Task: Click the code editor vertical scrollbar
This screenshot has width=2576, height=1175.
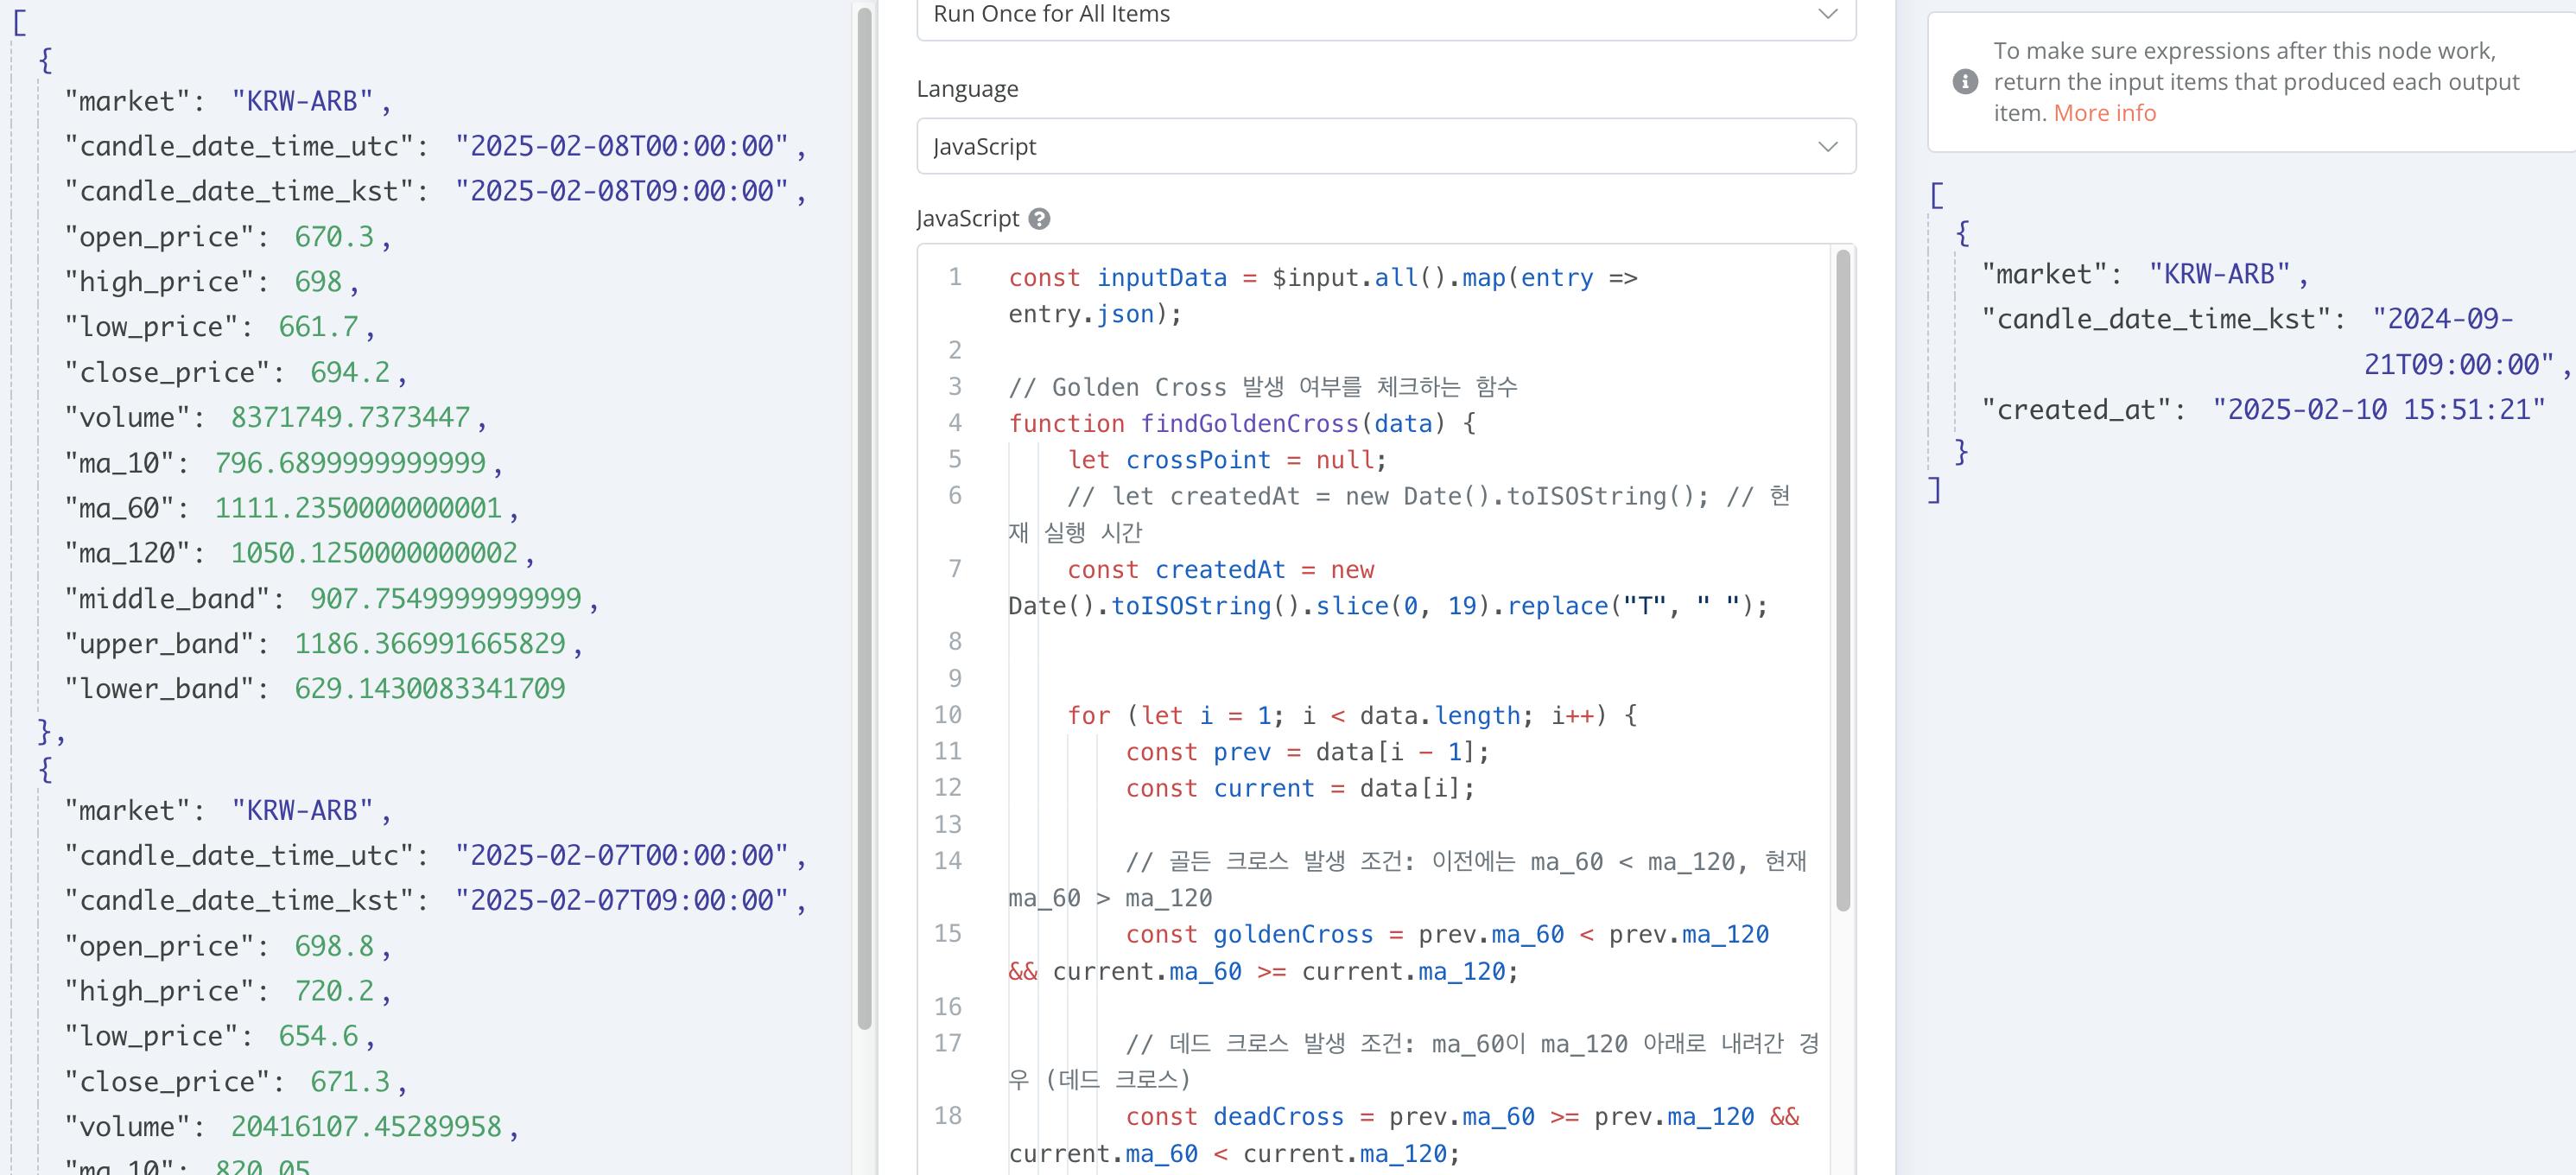Action: pyautogui.click(x=1843, y=580)
